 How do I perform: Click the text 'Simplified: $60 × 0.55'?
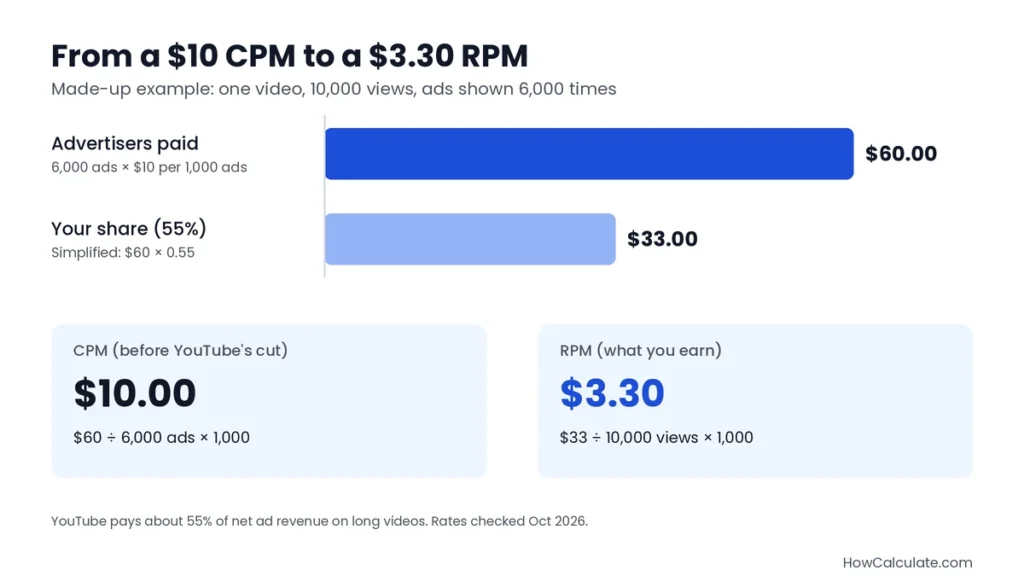pos(123,253)
